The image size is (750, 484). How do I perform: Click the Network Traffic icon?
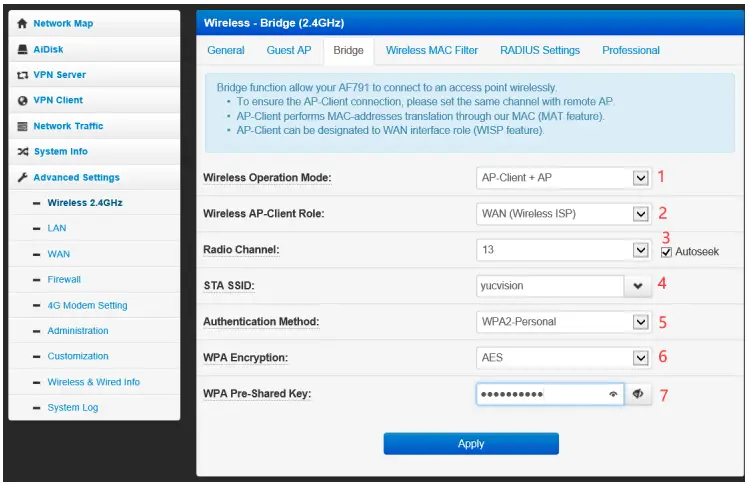pos(23,127)
